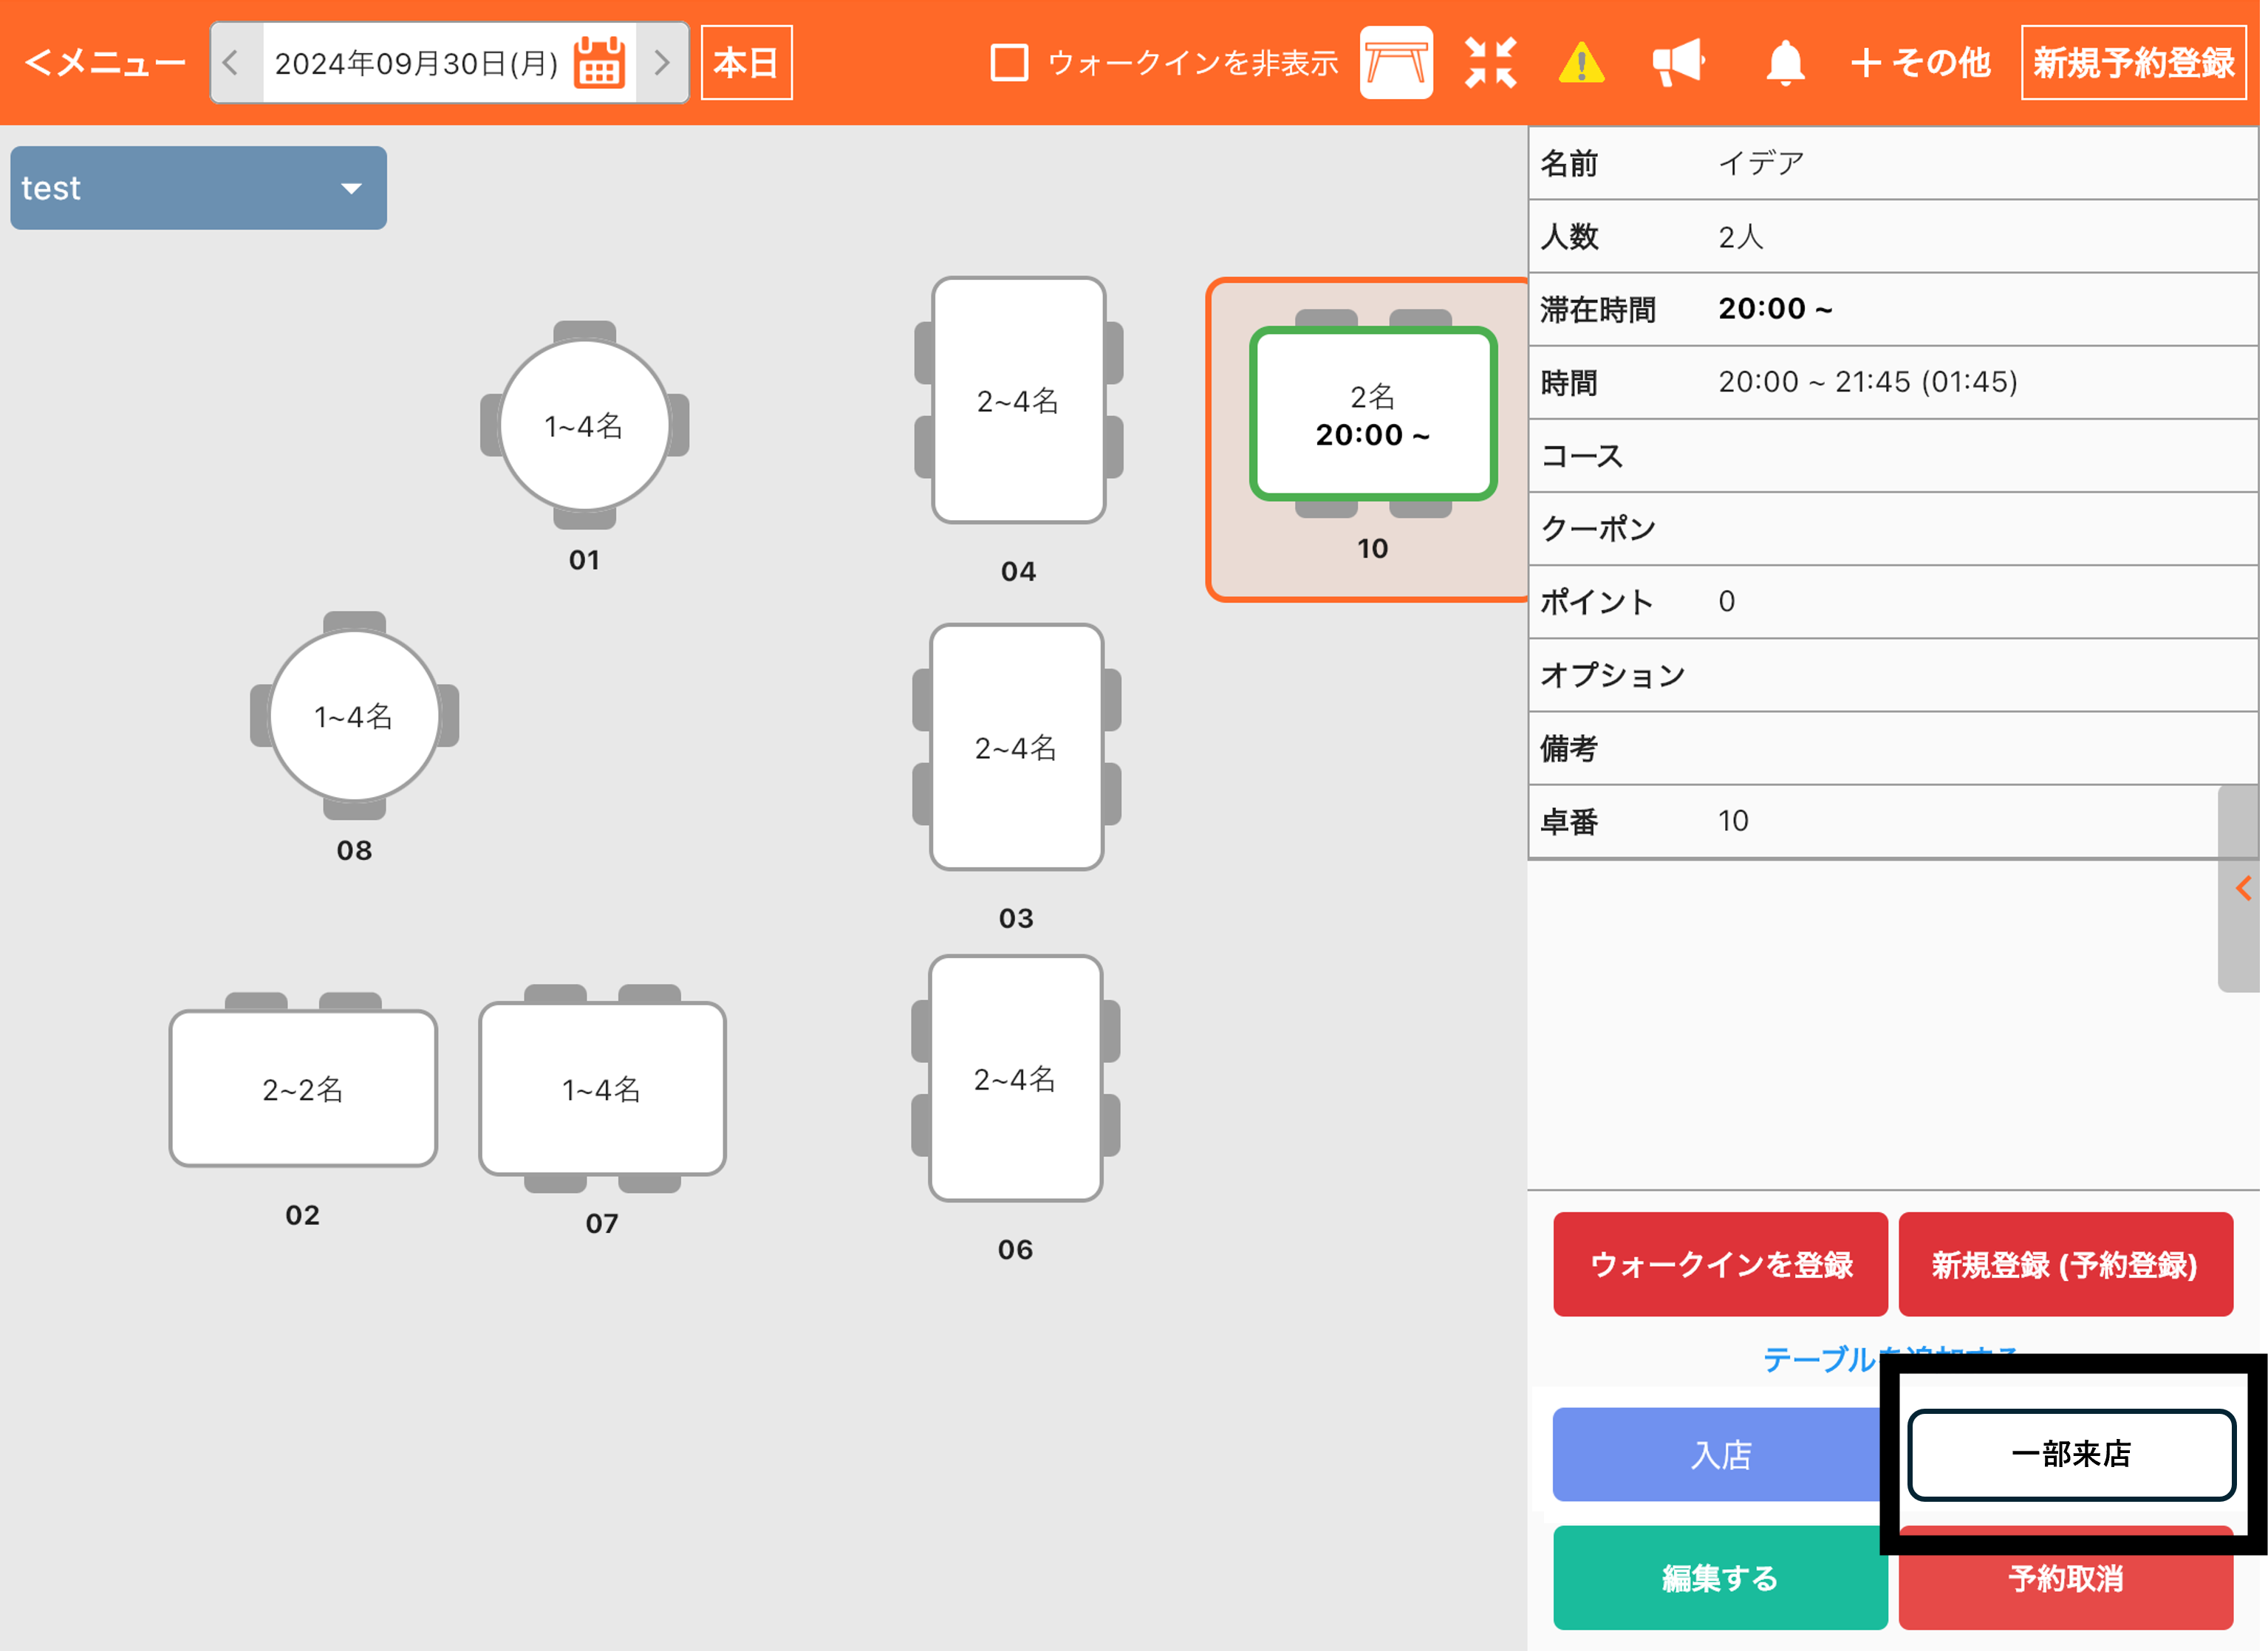Select table 07
Screen dimensions: 2268x1651
(602, 1088)
